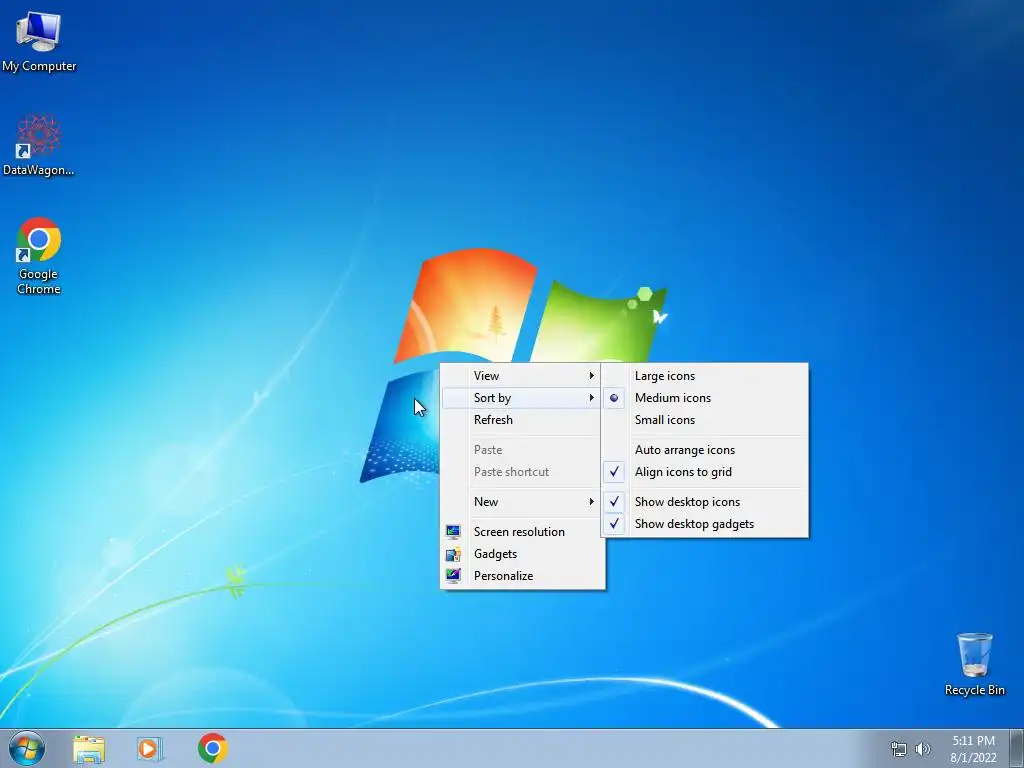This screenshot has height=768, width=1024.
Task: Expand the New submenu
Action: coord(521,502)
